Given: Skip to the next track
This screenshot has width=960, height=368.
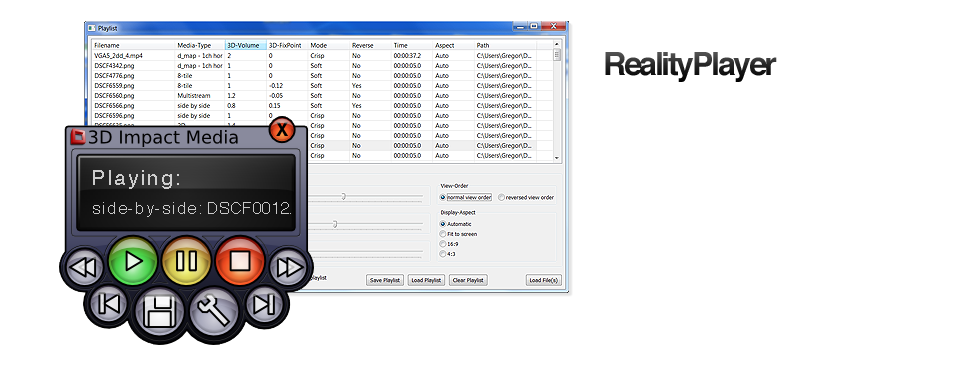Looking at the screenshot, I should pos(264,304).
